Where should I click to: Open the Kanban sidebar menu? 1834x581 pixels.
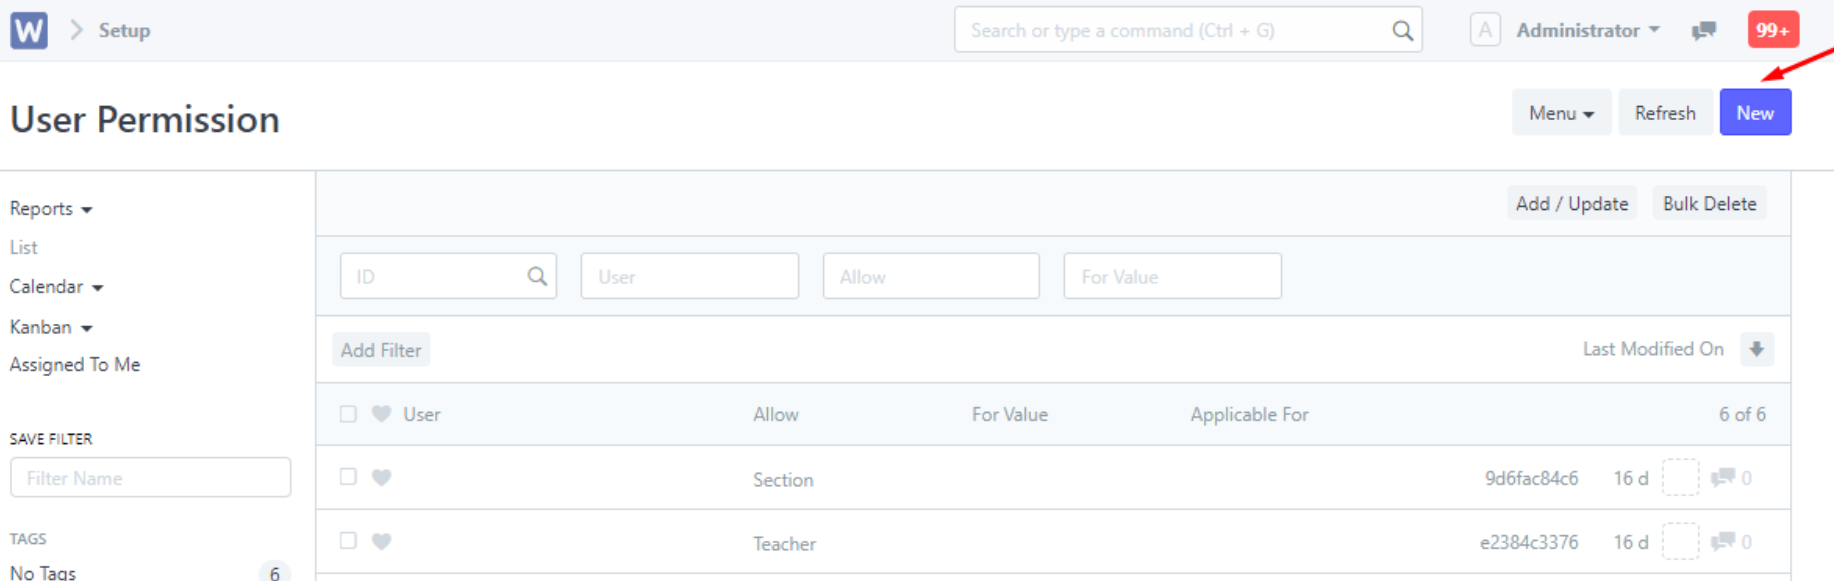coord(51,327)
